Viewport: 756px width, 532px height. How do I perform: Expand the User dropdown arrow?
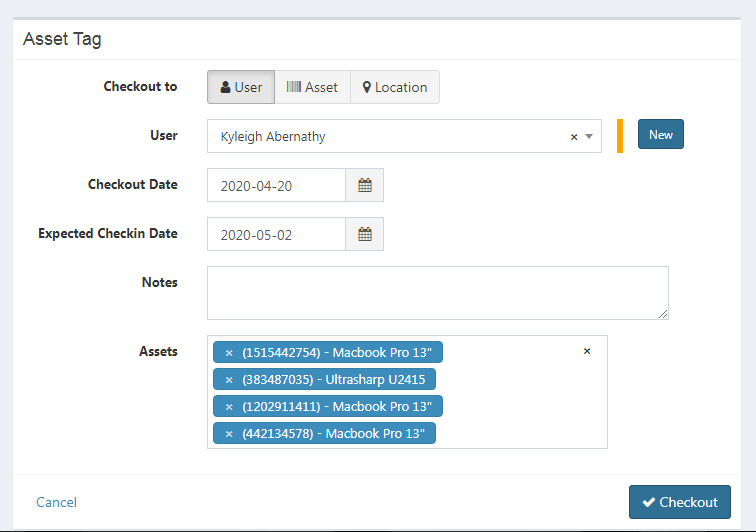point(589,137)
